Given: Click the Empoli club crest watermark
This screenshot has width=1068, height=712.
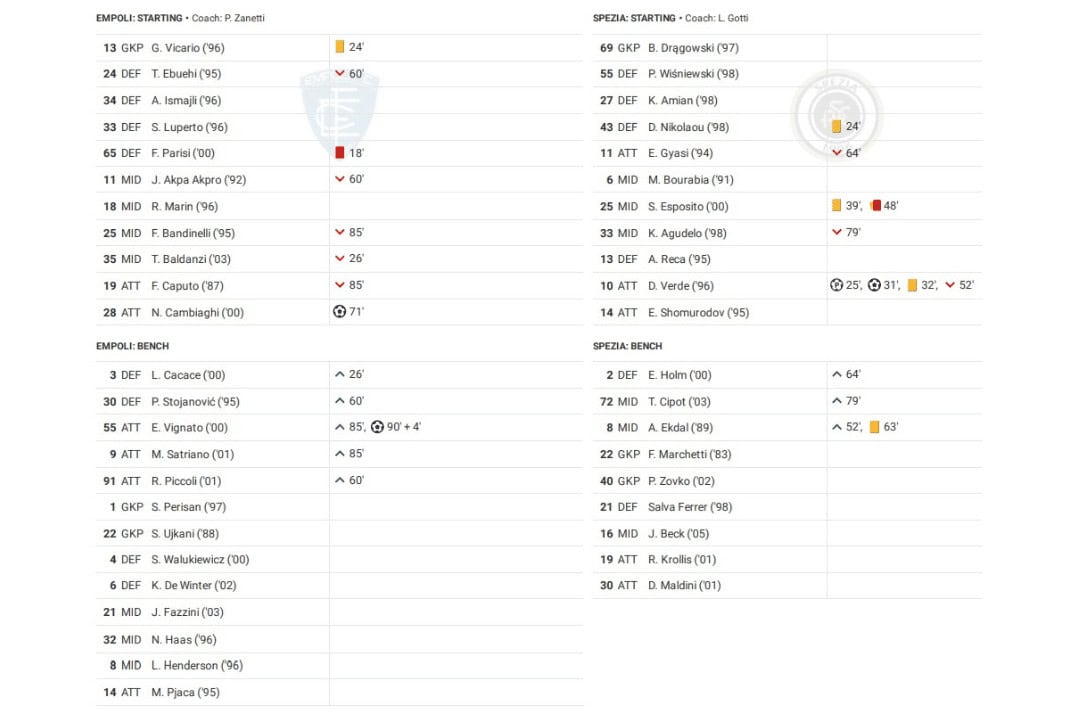Looking at the screenshot, I should click(x=340, y=110).
